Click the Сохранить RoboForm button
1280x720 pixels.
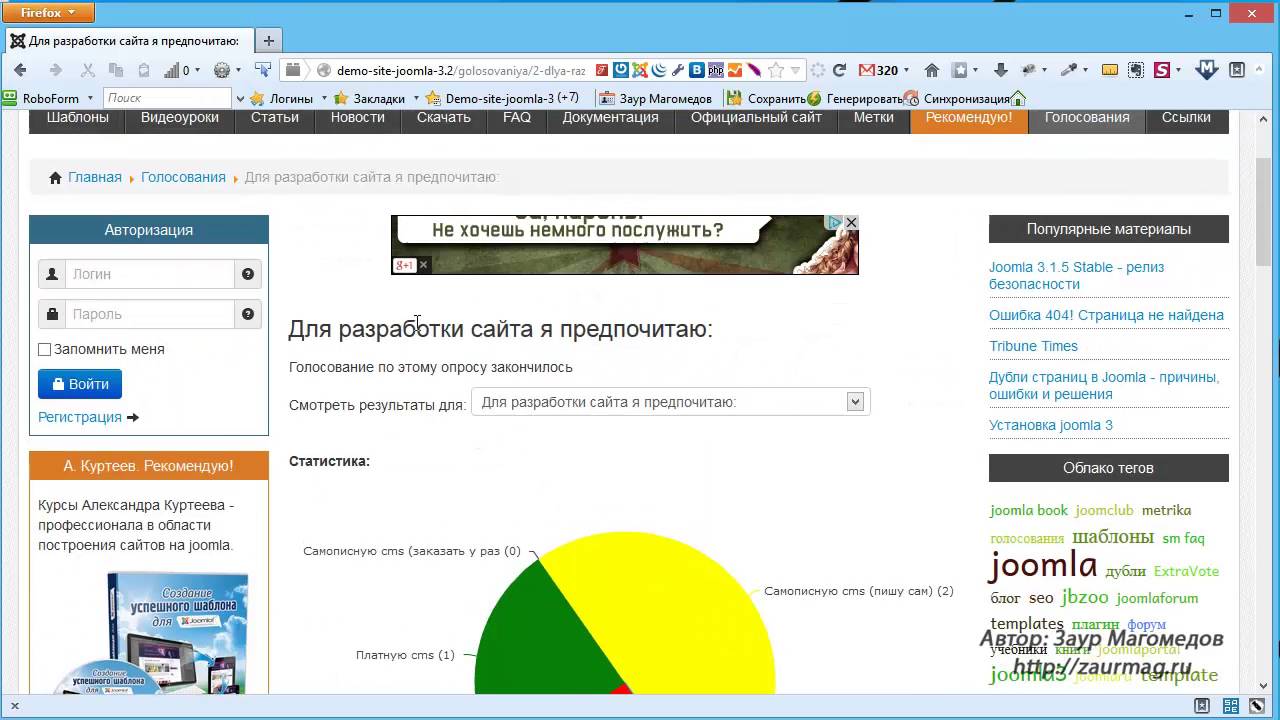click(x=765, y=98)
